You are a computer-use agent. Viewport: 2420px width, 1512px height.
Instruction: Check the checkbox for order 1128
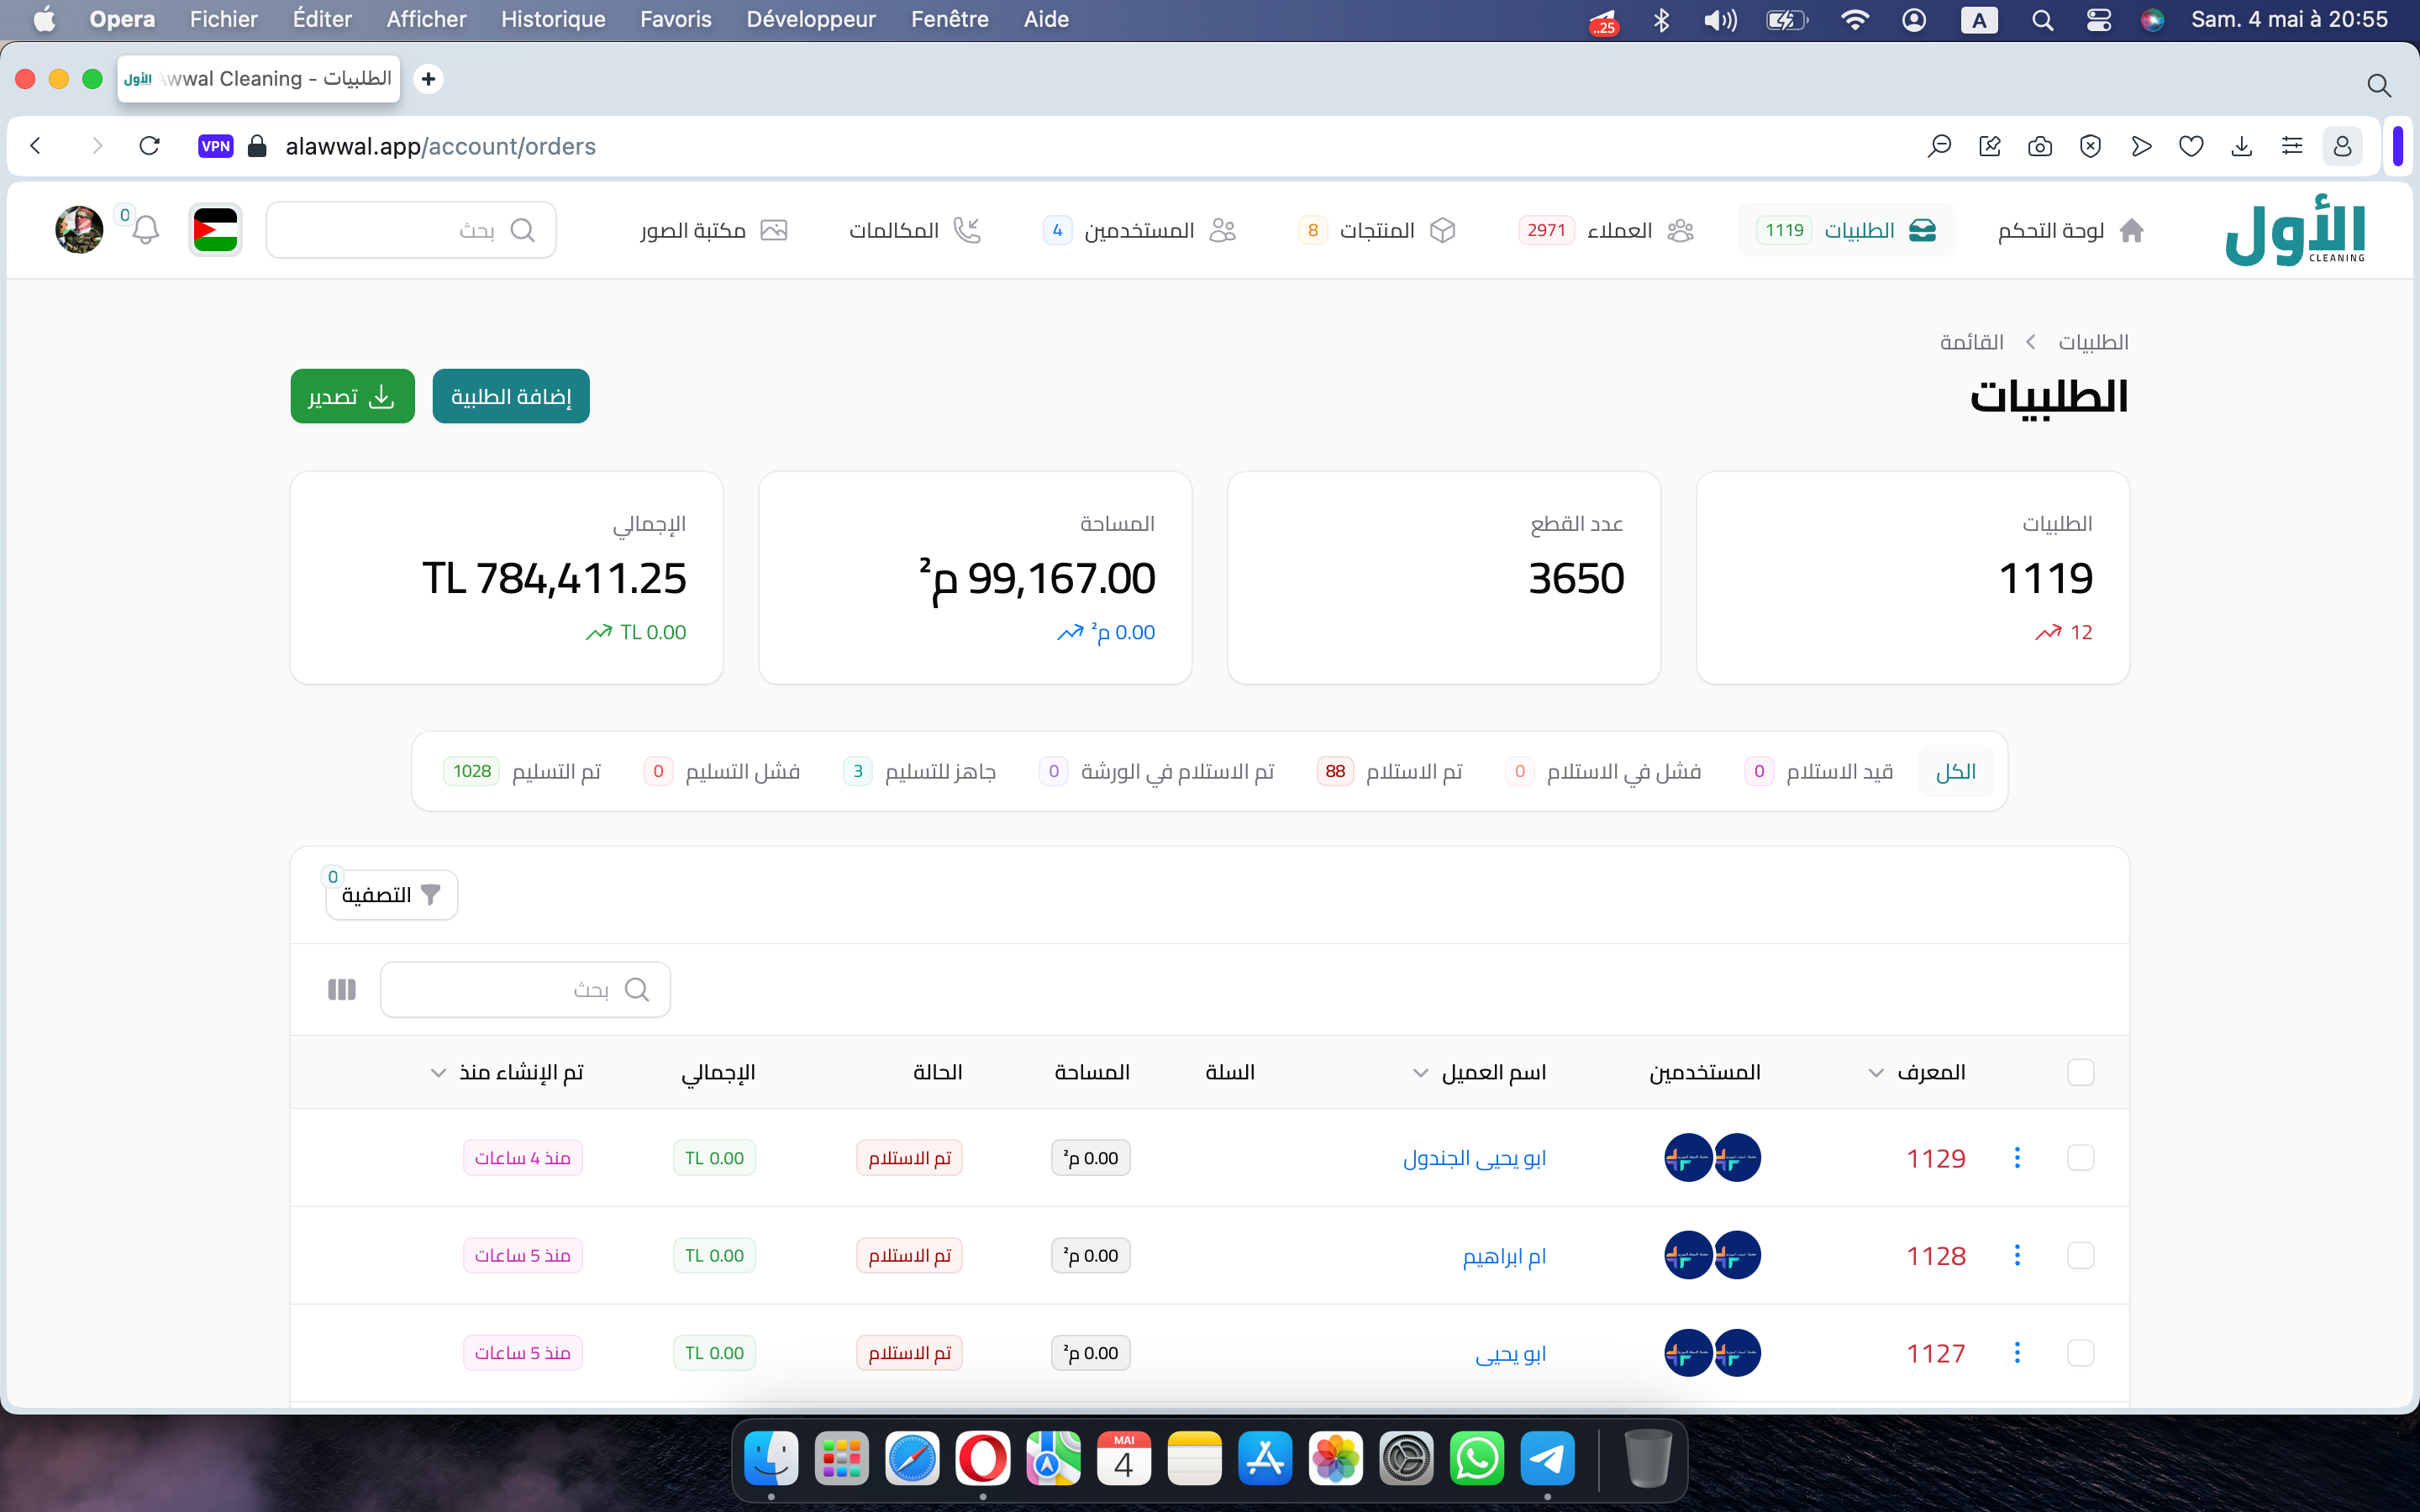2080,1255
